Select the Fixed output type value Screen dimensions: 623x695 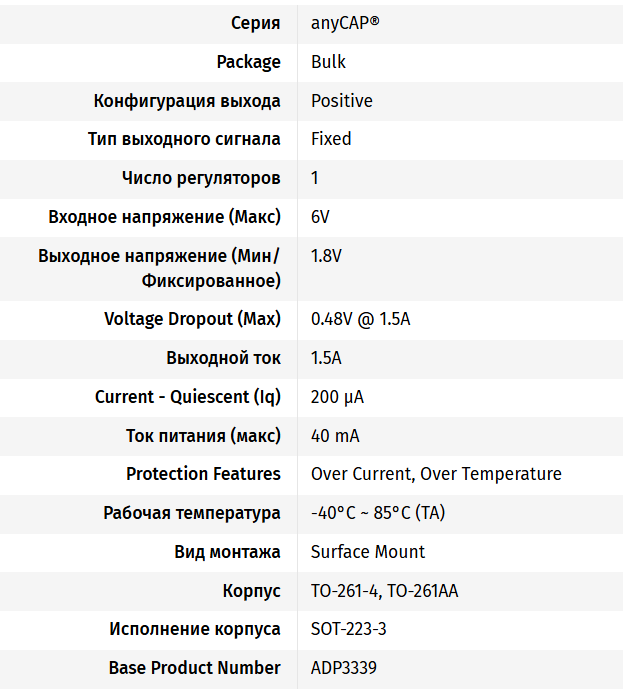click(331, 139)
